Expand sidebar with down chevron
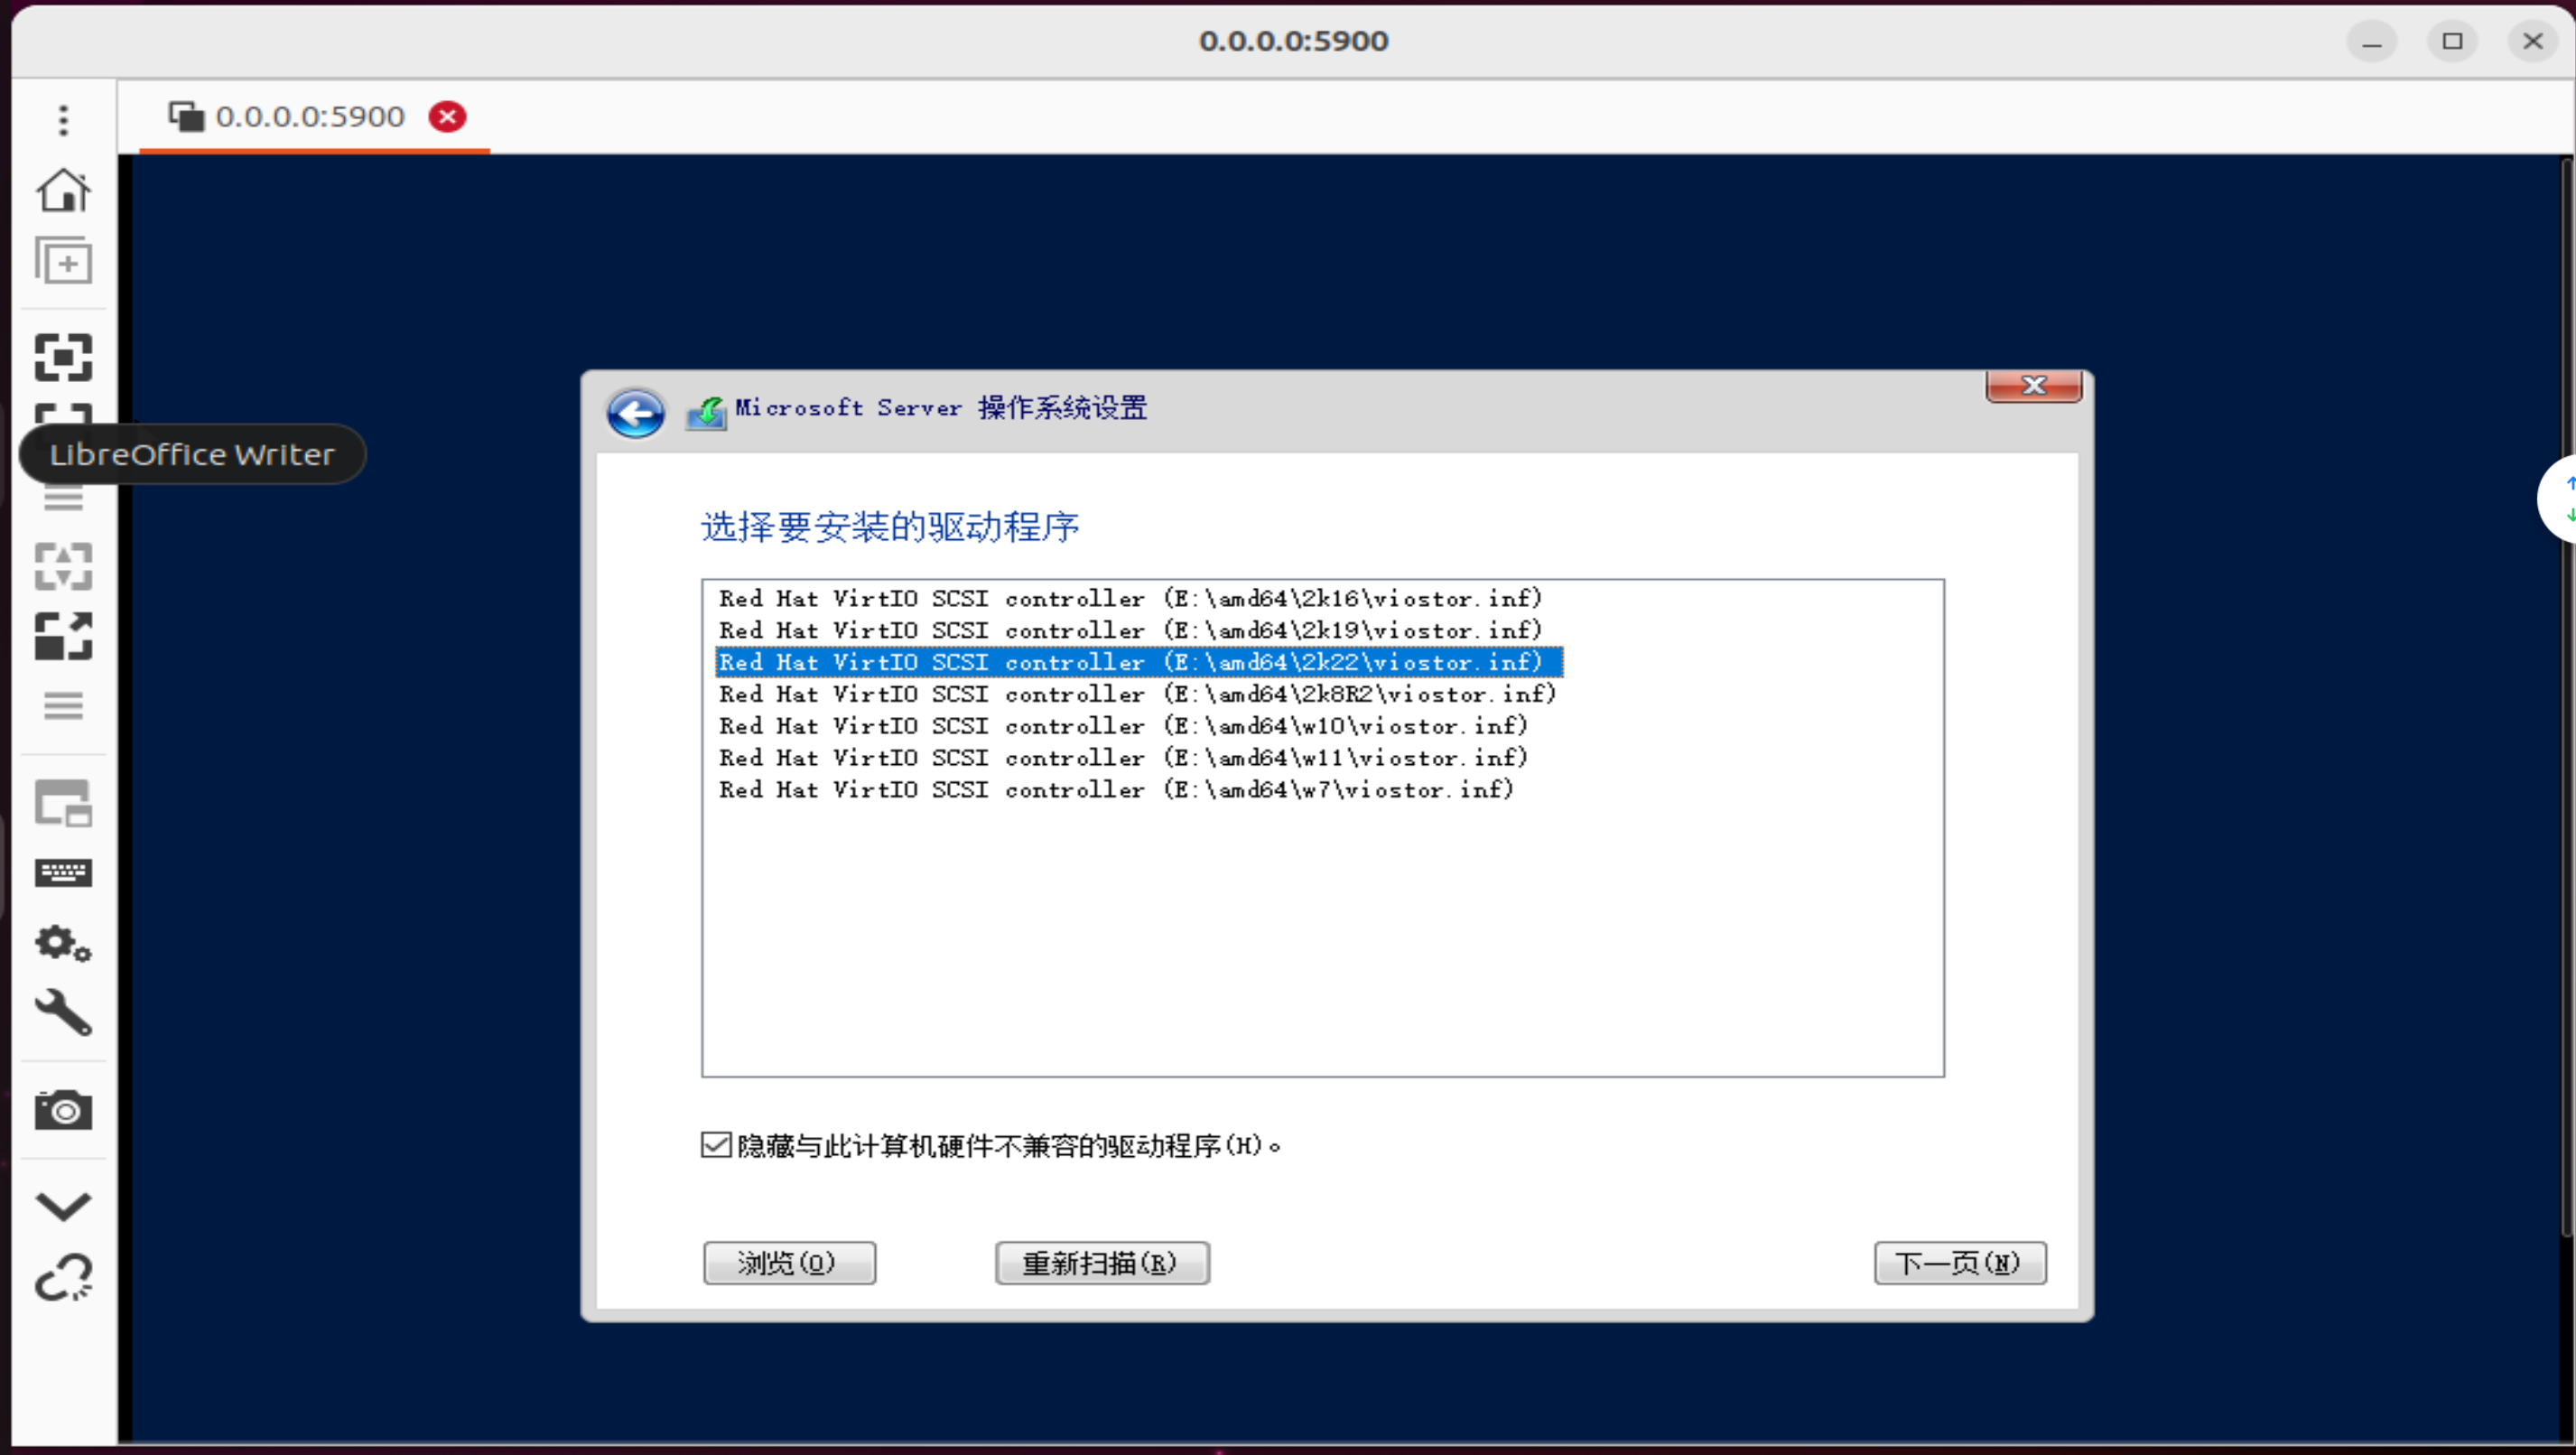2576x1455 pixels. click(x=63, y=1206)
